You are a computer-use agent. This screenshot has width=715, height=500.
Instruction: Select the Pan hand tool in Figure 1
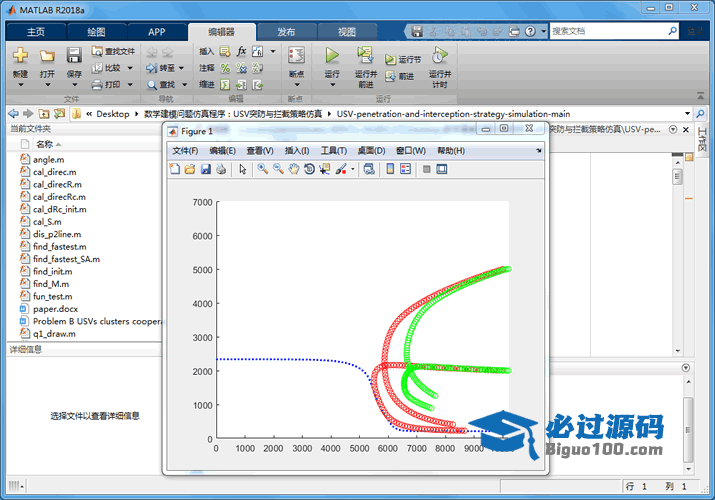294,170
